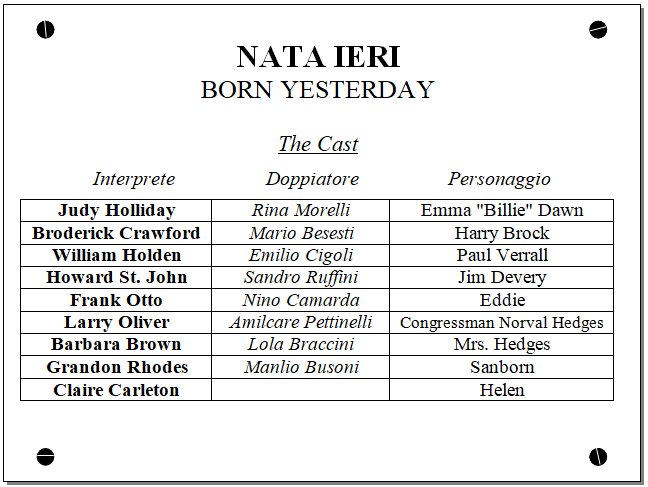Click the Emma "Billie" Dawn cell

[502, 211]
